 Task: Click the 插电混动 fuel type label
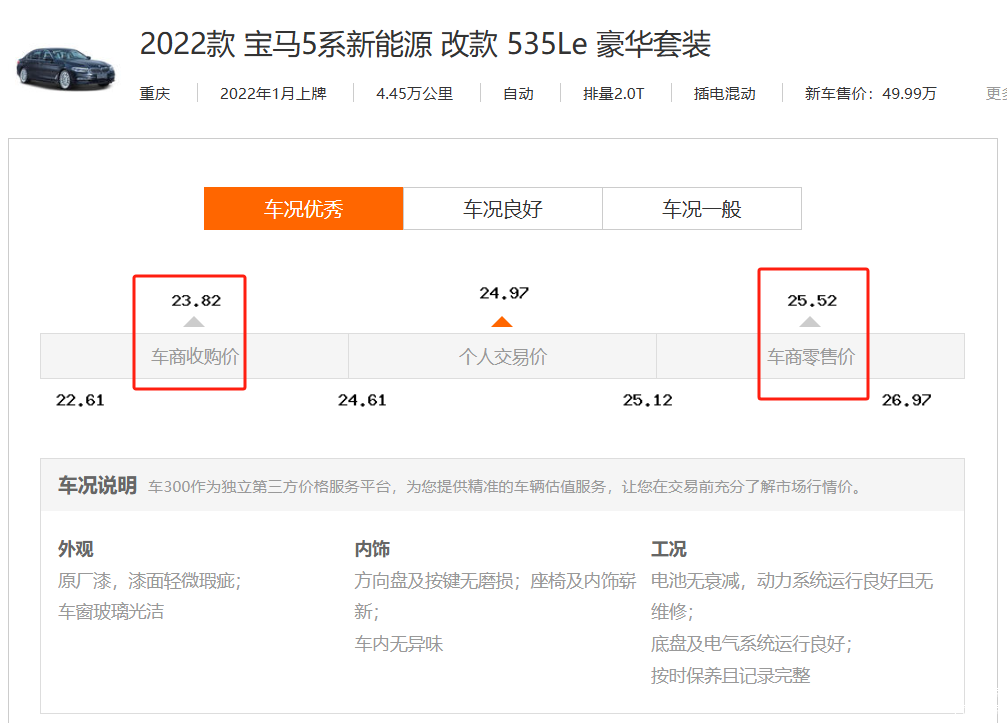724,93
